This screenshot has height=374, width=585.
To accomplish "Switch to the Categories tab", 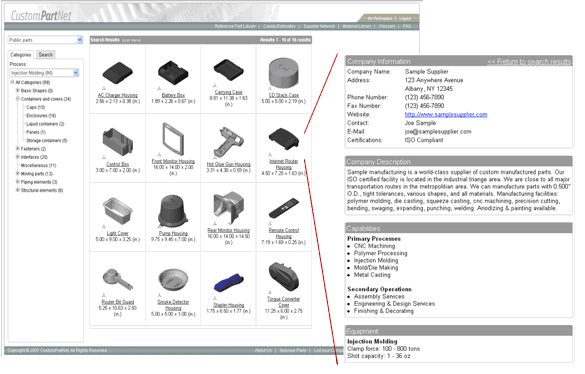I will pos(21,54).
